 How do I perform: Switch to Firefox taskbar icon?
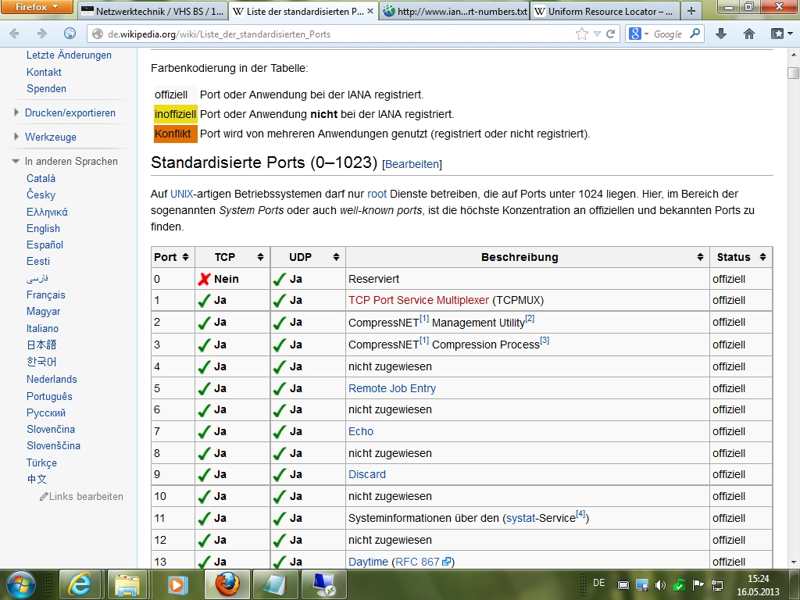(227, 585)
